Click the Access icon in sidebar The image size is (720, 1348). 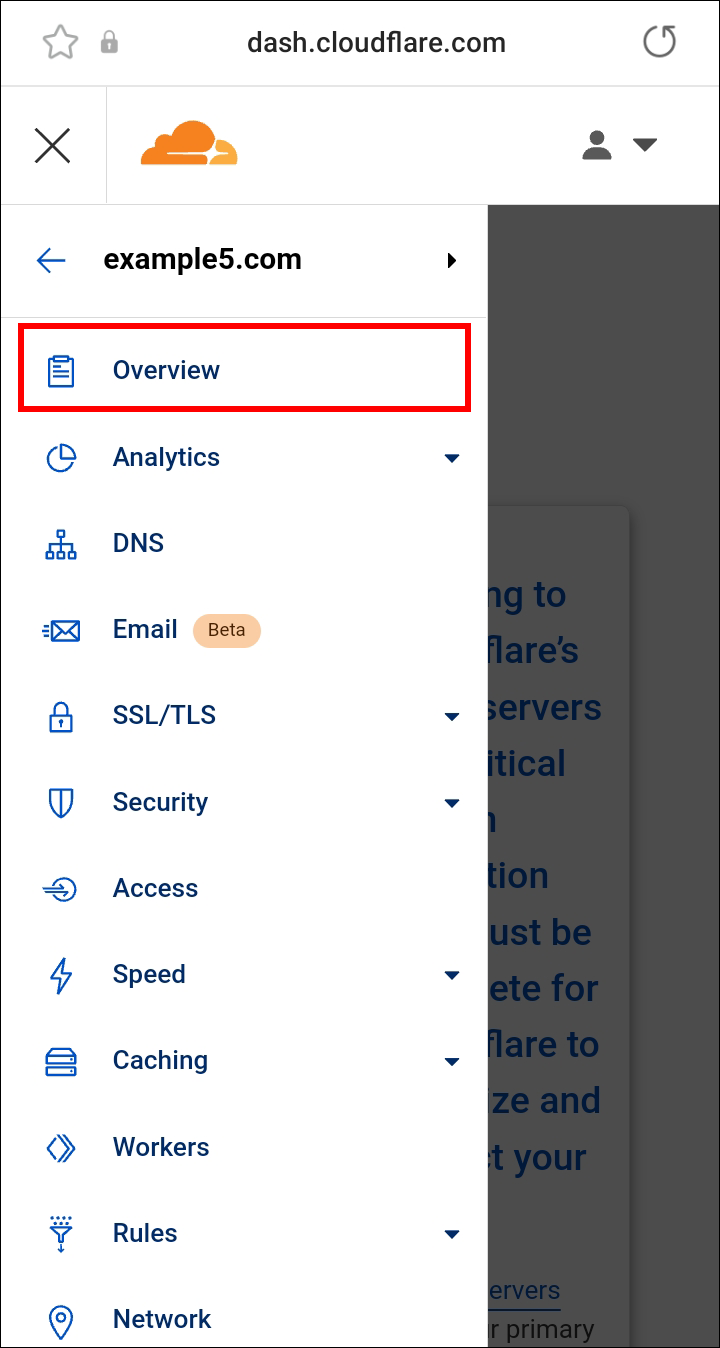(61, 889)
